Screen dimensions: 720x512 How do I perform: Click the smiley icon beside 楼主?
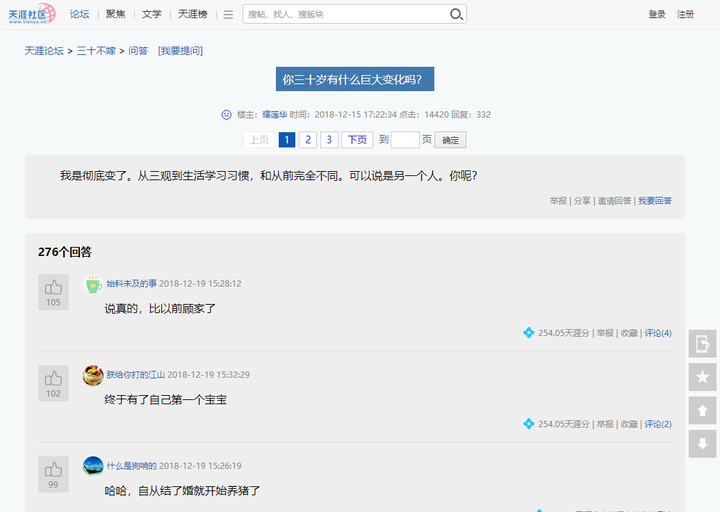pyautogui.click(x=226, y=114)
